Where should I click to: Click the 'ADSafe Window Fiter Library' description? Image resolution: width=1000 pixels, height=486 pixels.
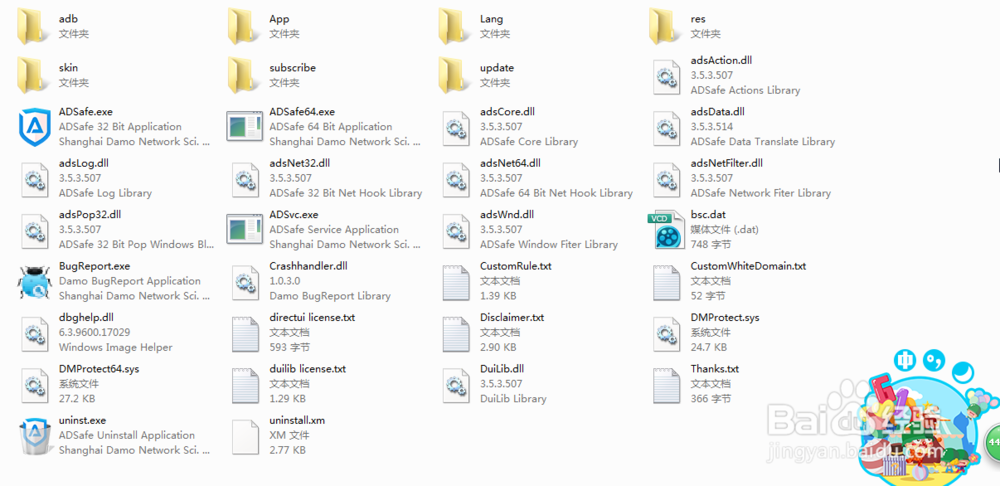coord(548,244)
